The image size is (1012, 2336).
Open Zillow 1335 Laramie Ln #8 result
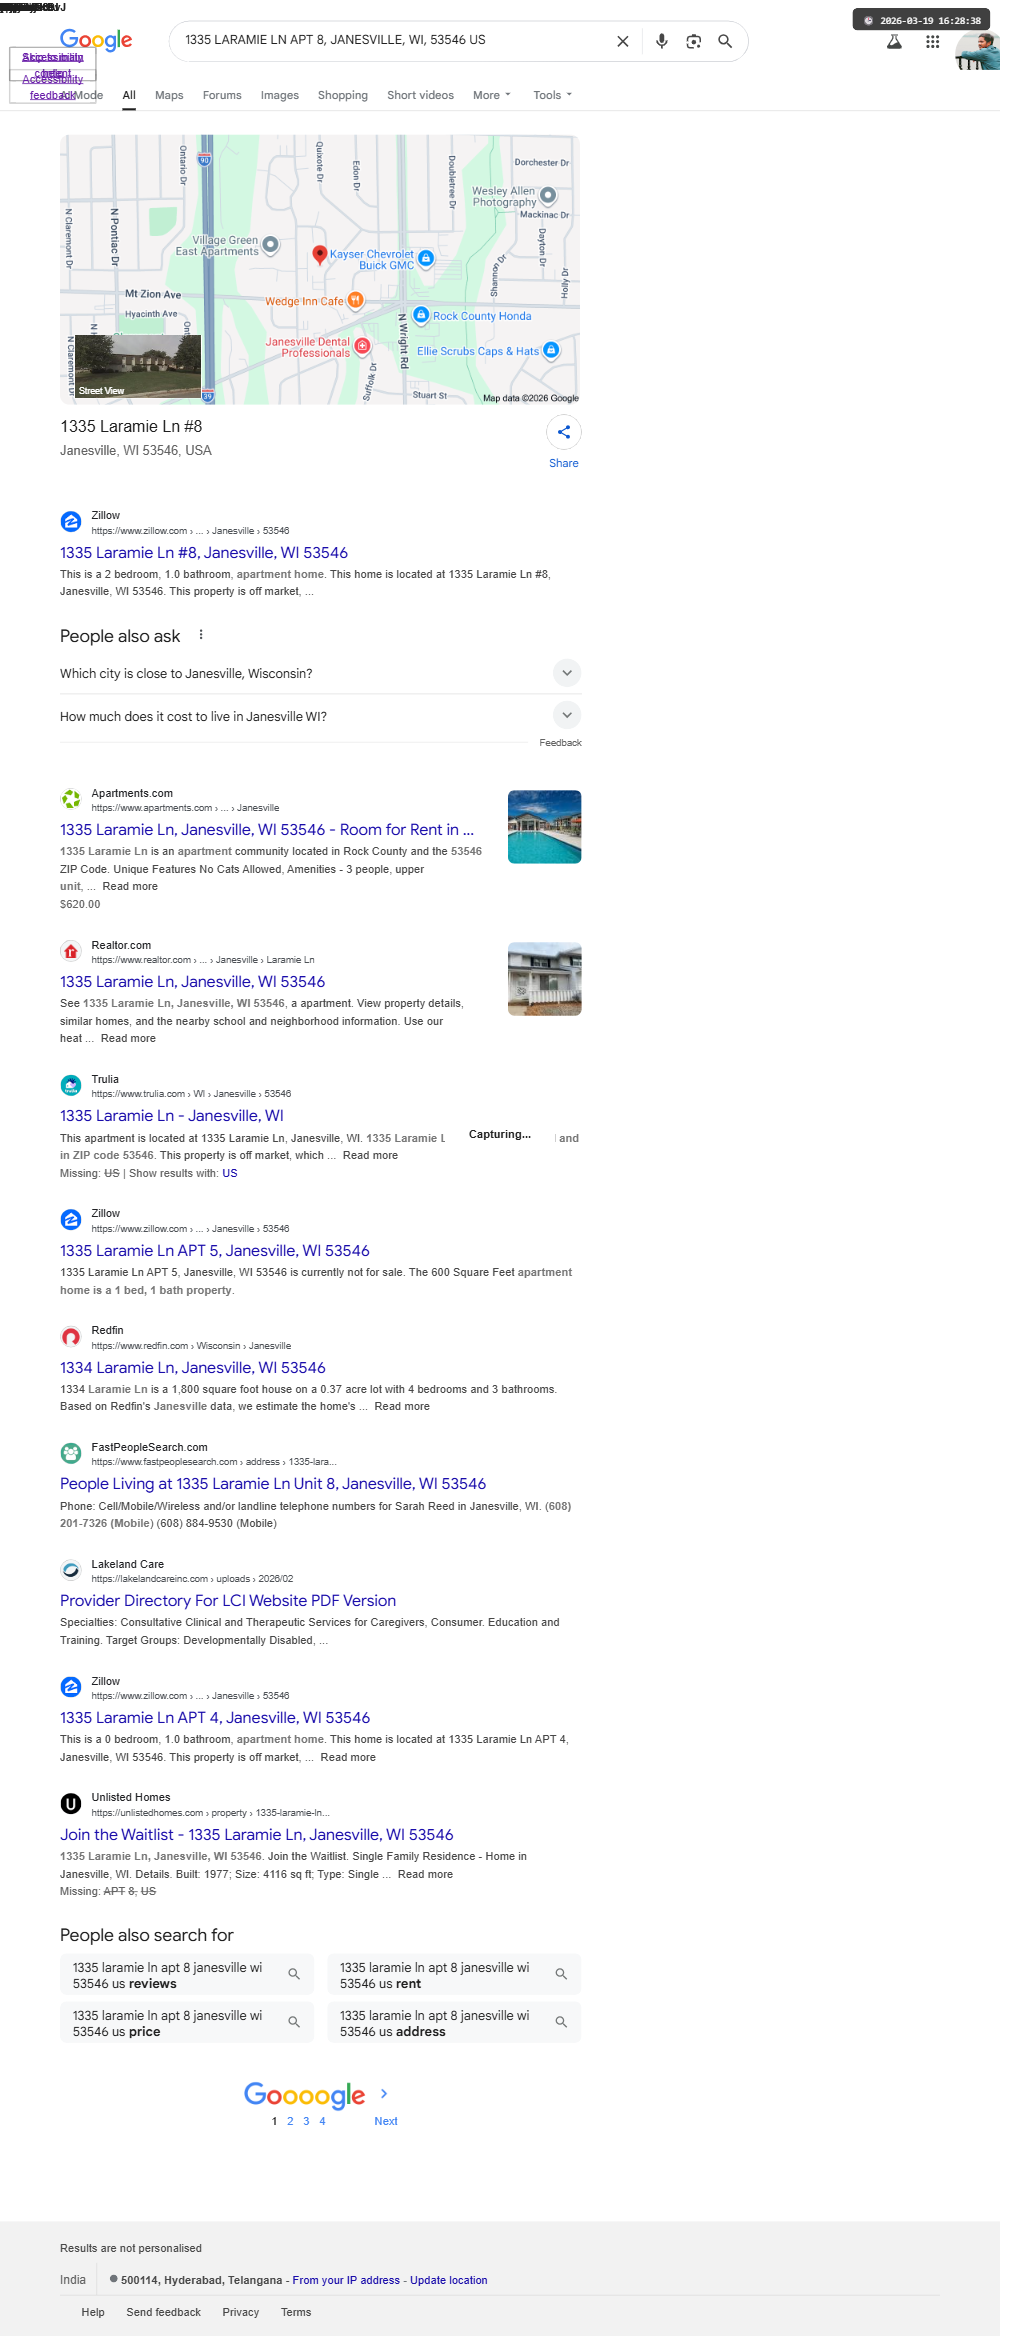[x=204, y=552]
